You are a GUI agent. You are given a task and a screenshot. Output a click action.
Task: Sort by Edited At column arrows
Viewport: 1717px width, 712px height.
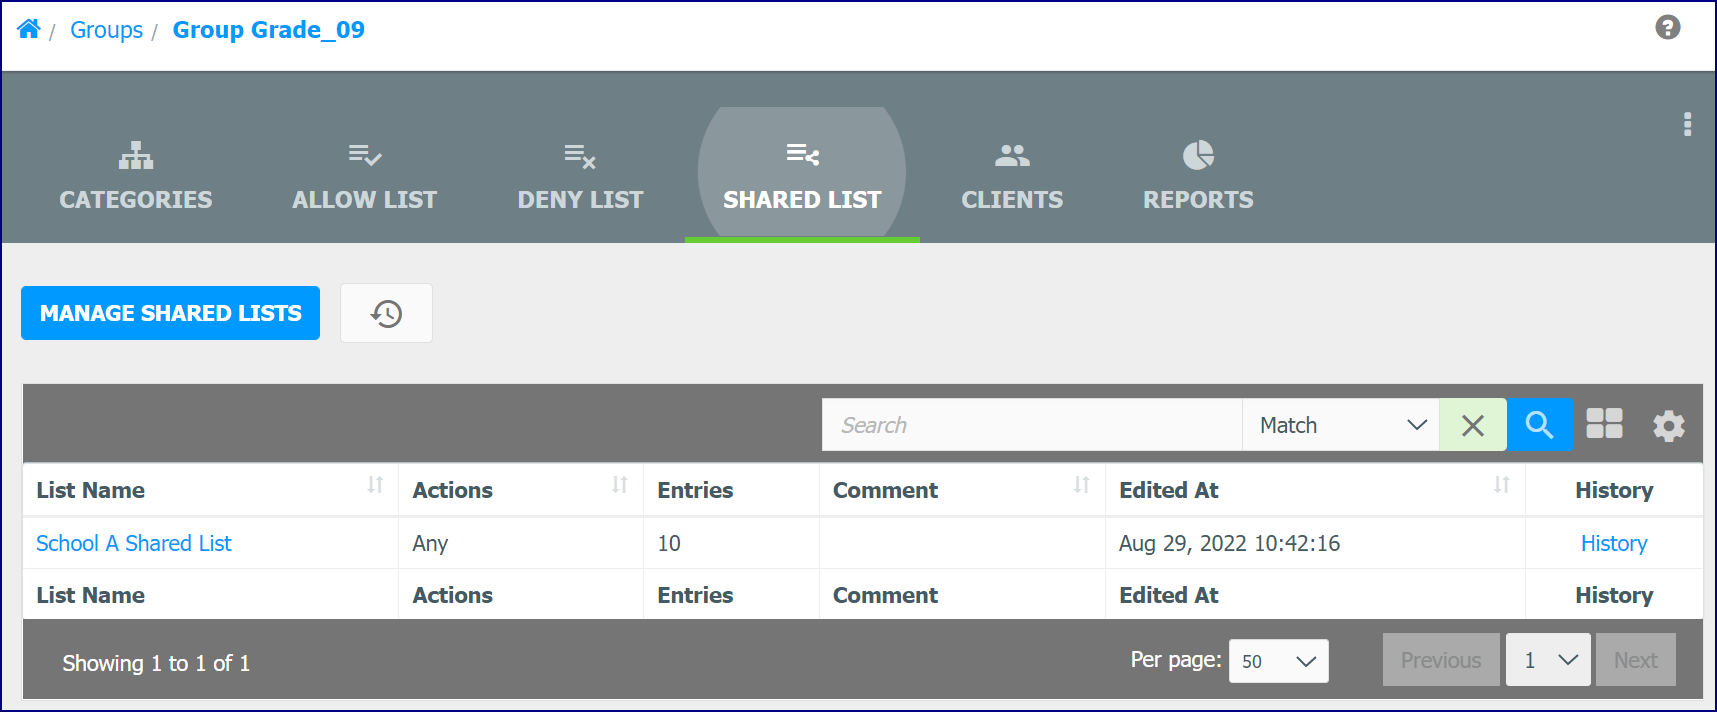coord(1501,485)
